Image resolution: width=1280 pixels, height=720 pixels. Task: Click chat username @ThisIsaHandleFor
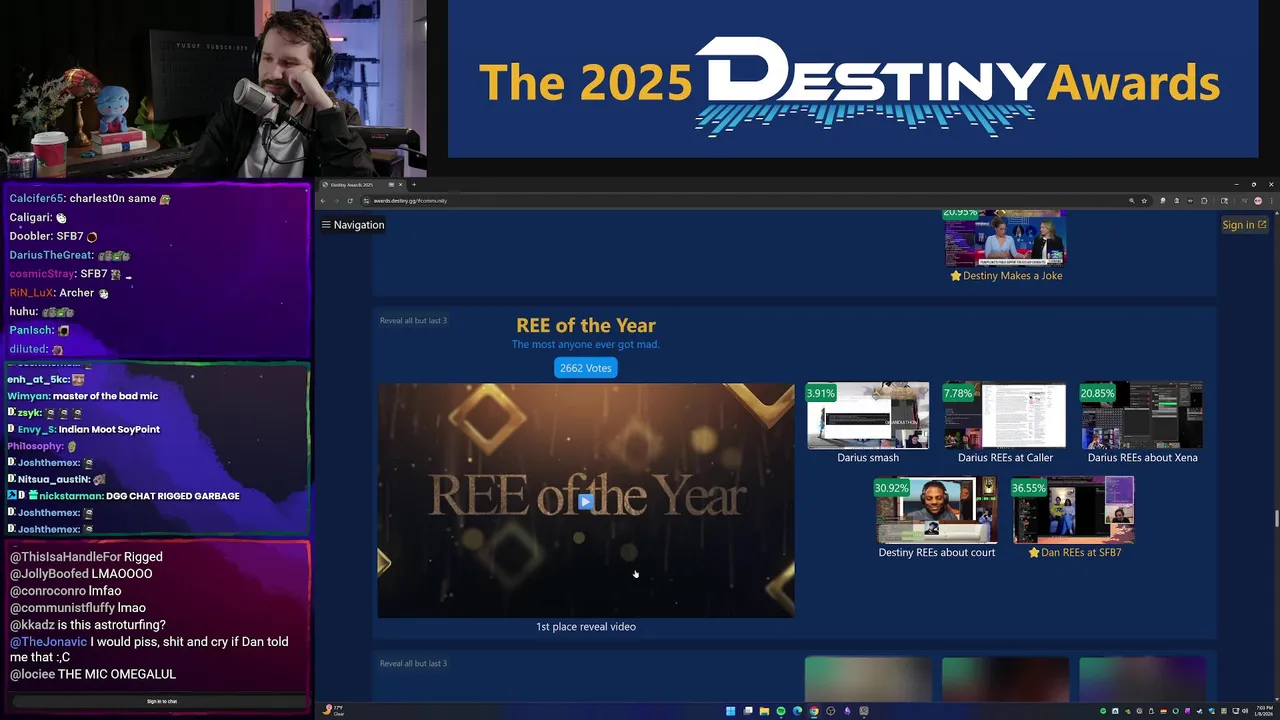(65, 557)
